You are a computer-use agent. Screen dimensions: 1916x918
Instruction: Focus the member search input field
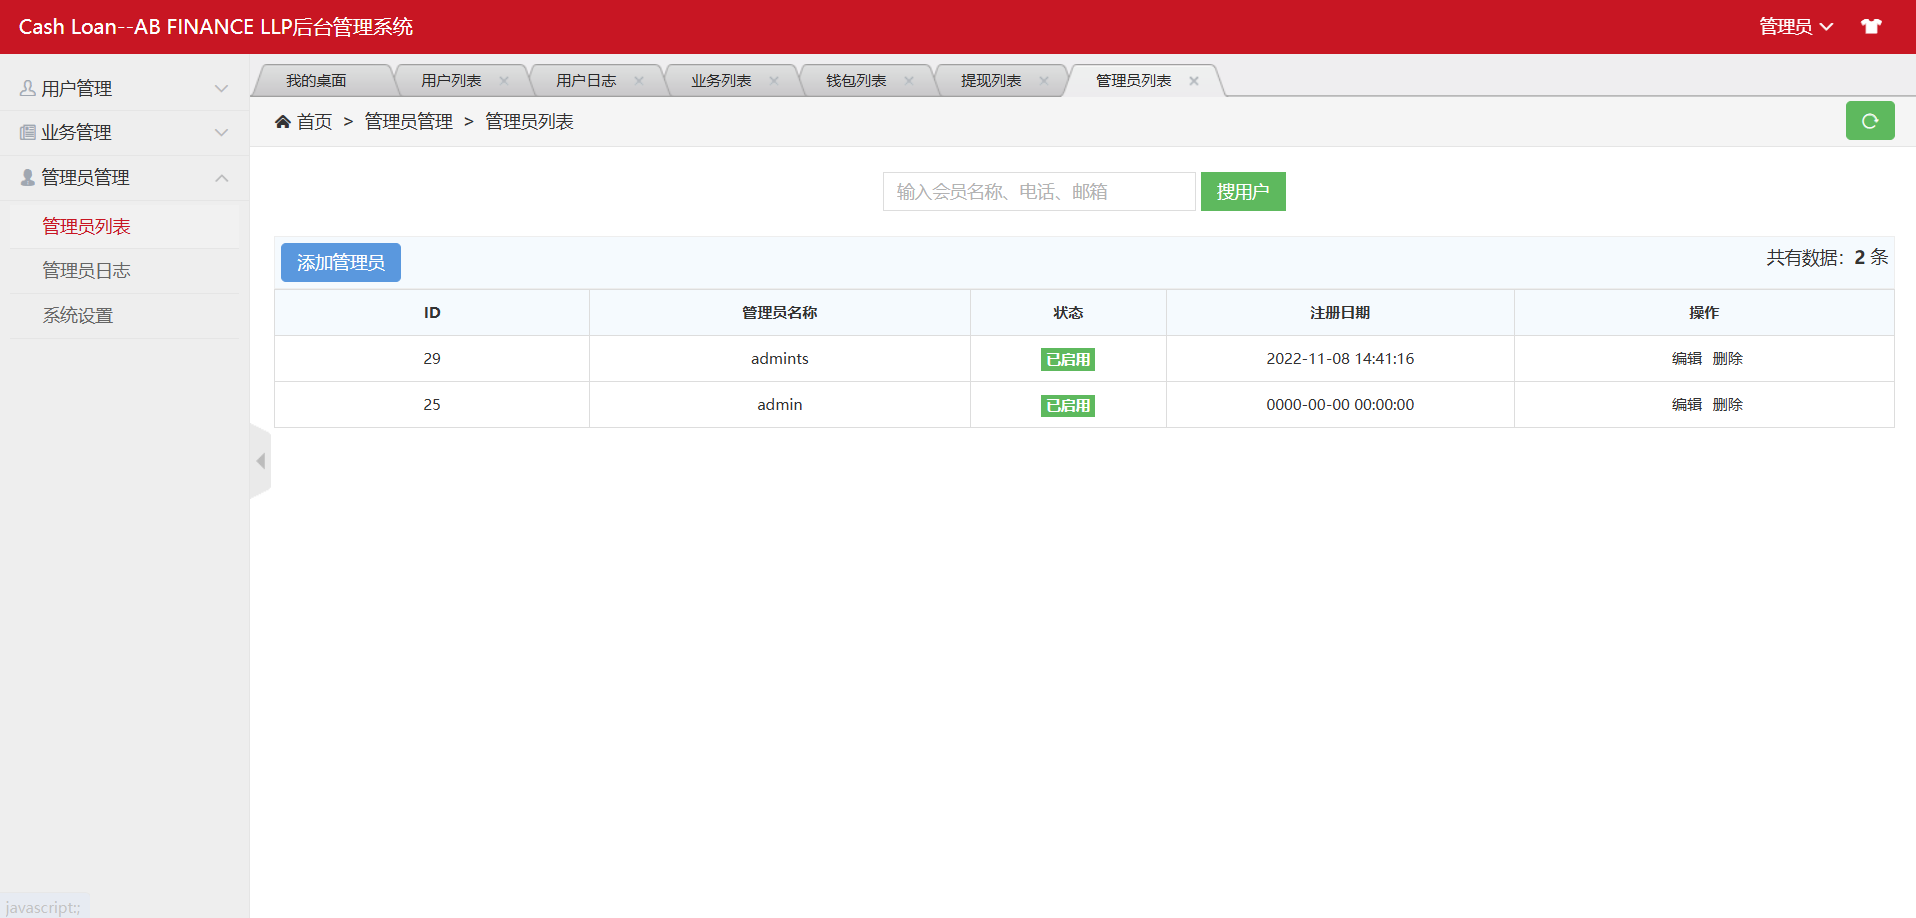coord(1038,191)
